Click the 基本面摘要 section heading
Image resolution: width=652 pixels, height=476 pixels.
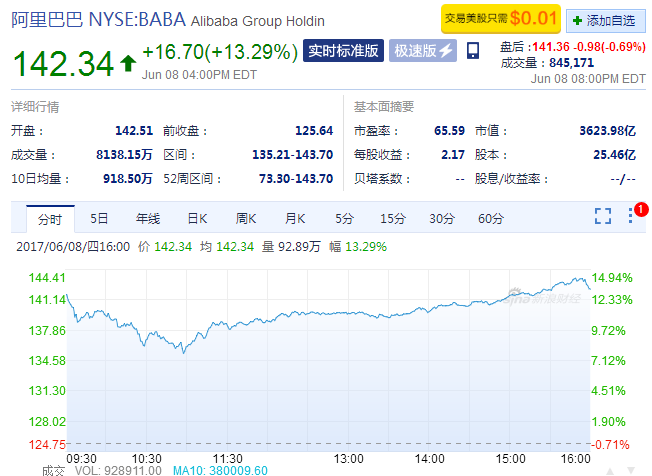pyautogui.click(x=384, y=107)
